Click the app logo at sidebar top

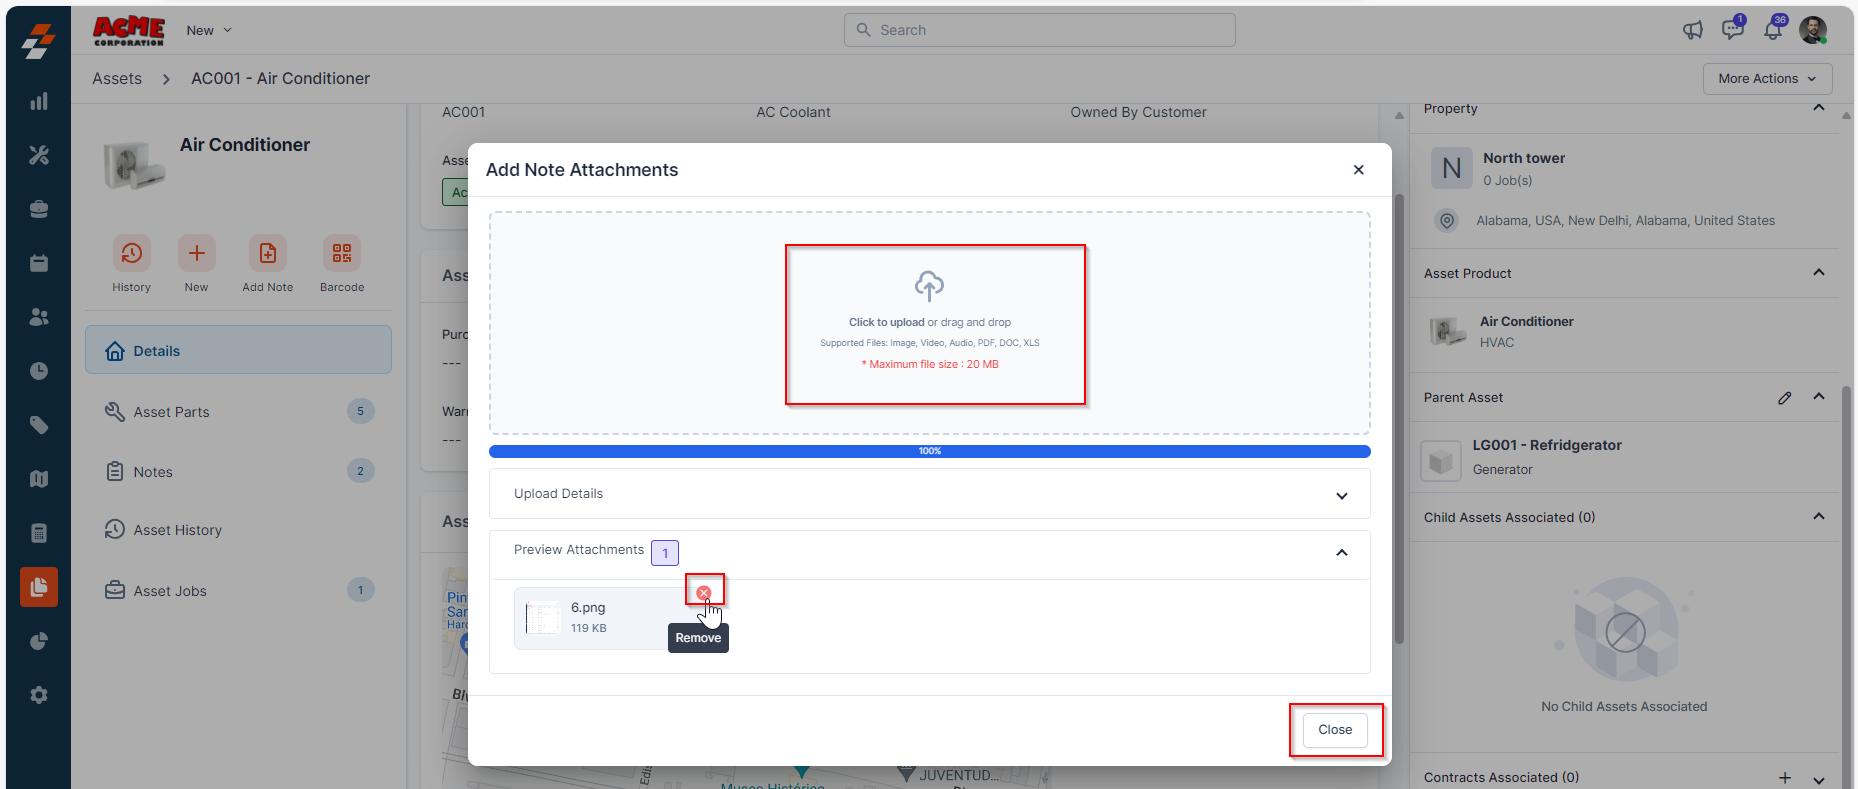(39, 42)
